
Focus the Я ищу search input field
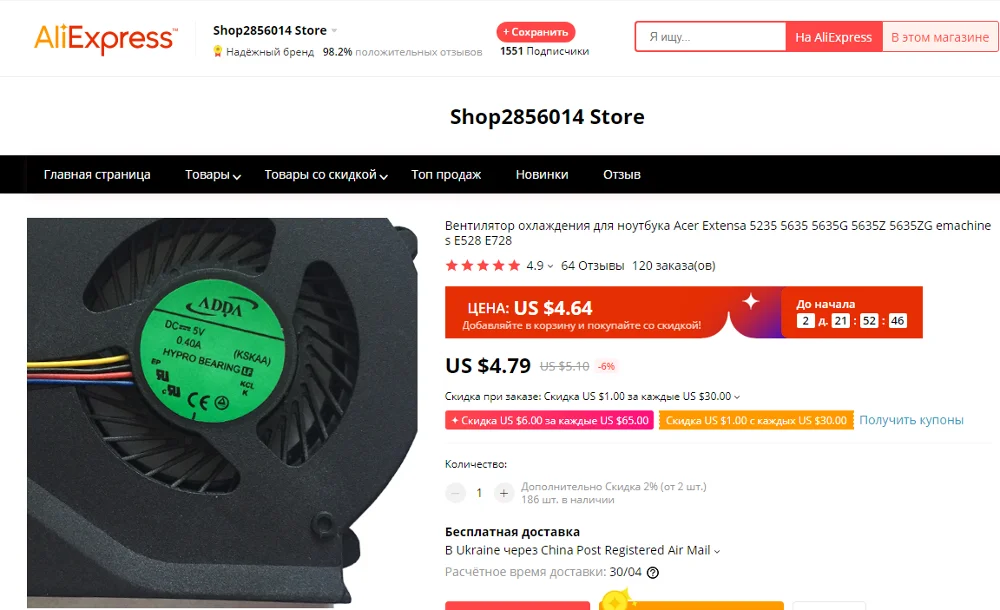710,37
